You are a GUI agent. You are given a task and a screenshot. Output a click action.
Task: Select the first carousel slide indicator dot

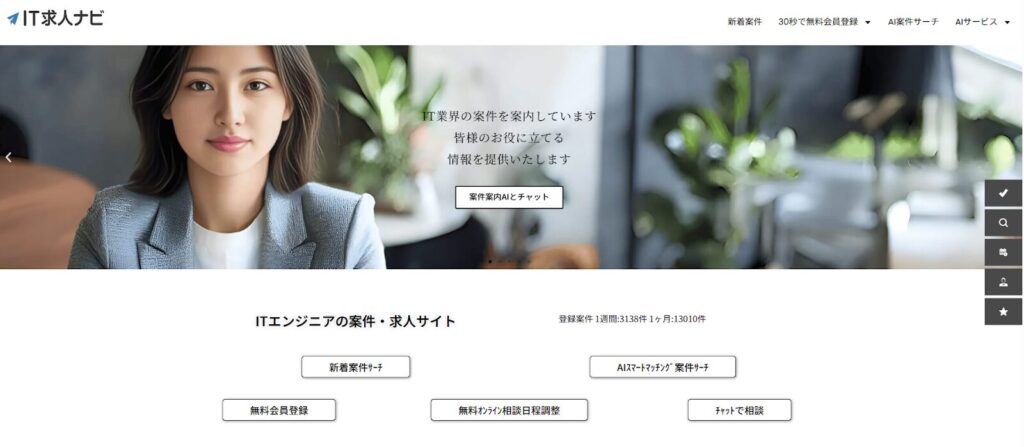point(490,261)
